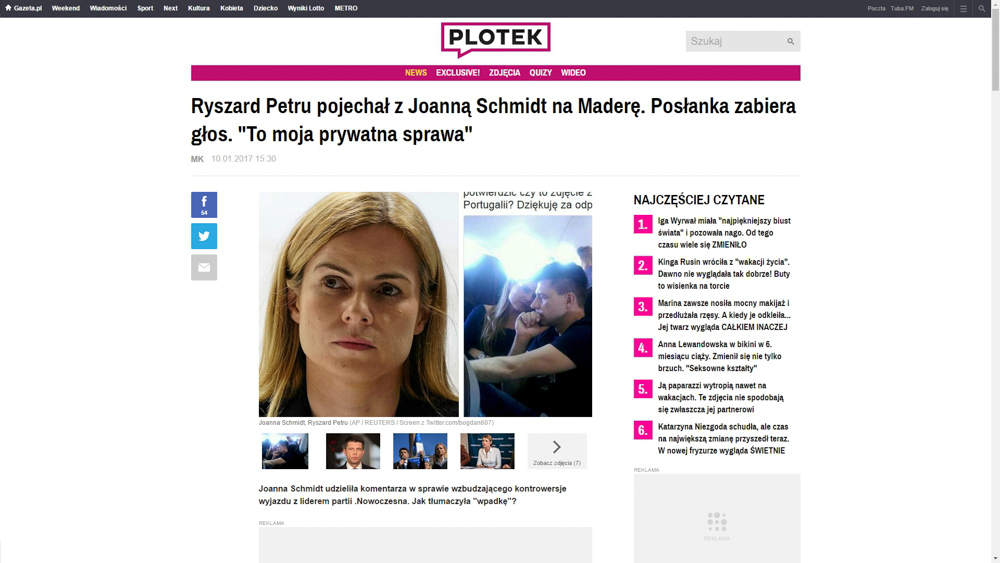Share article via Twitter bird icon

pos(203,236)
